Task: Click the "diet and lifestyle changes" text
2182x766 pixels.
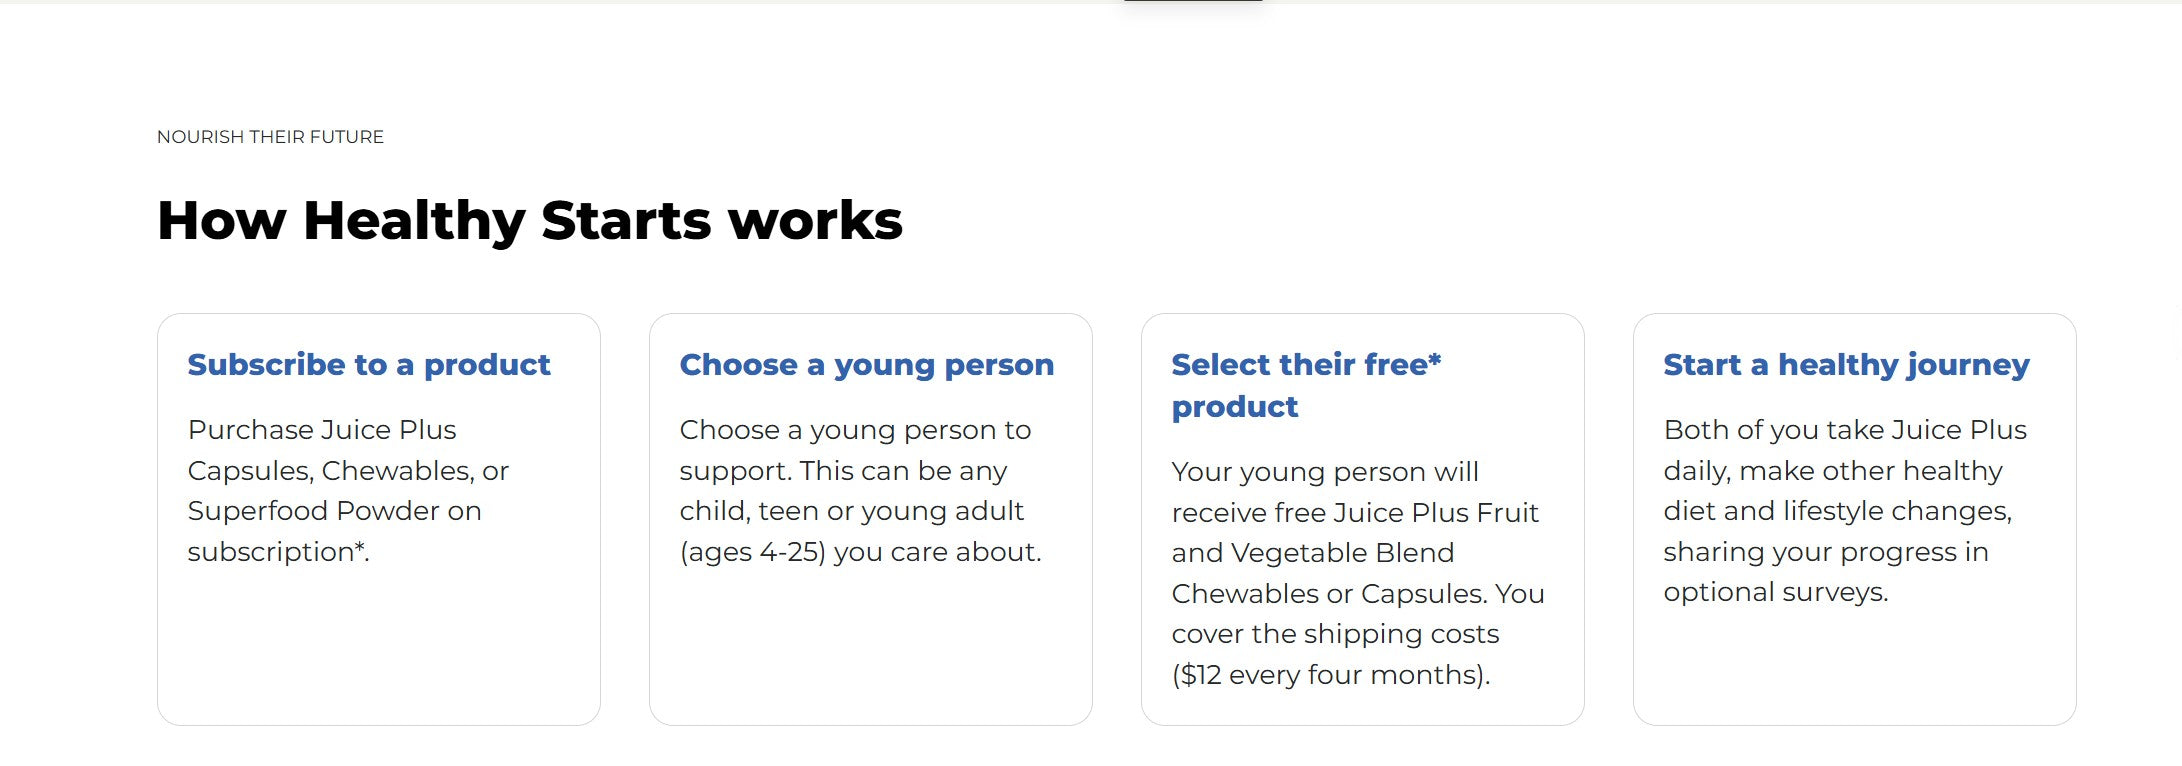Action: (x=1837, y=511)
